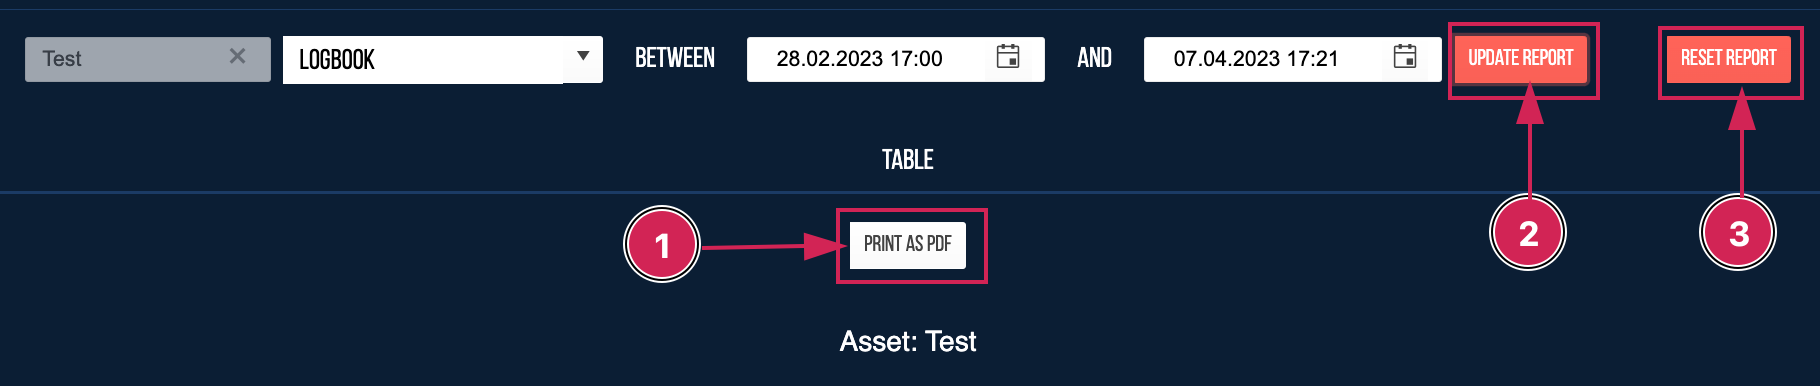The height and width of the screenshot is (386, 1820).
Task: Remove the Test asset tag with X
Action: tap(237, 57)
